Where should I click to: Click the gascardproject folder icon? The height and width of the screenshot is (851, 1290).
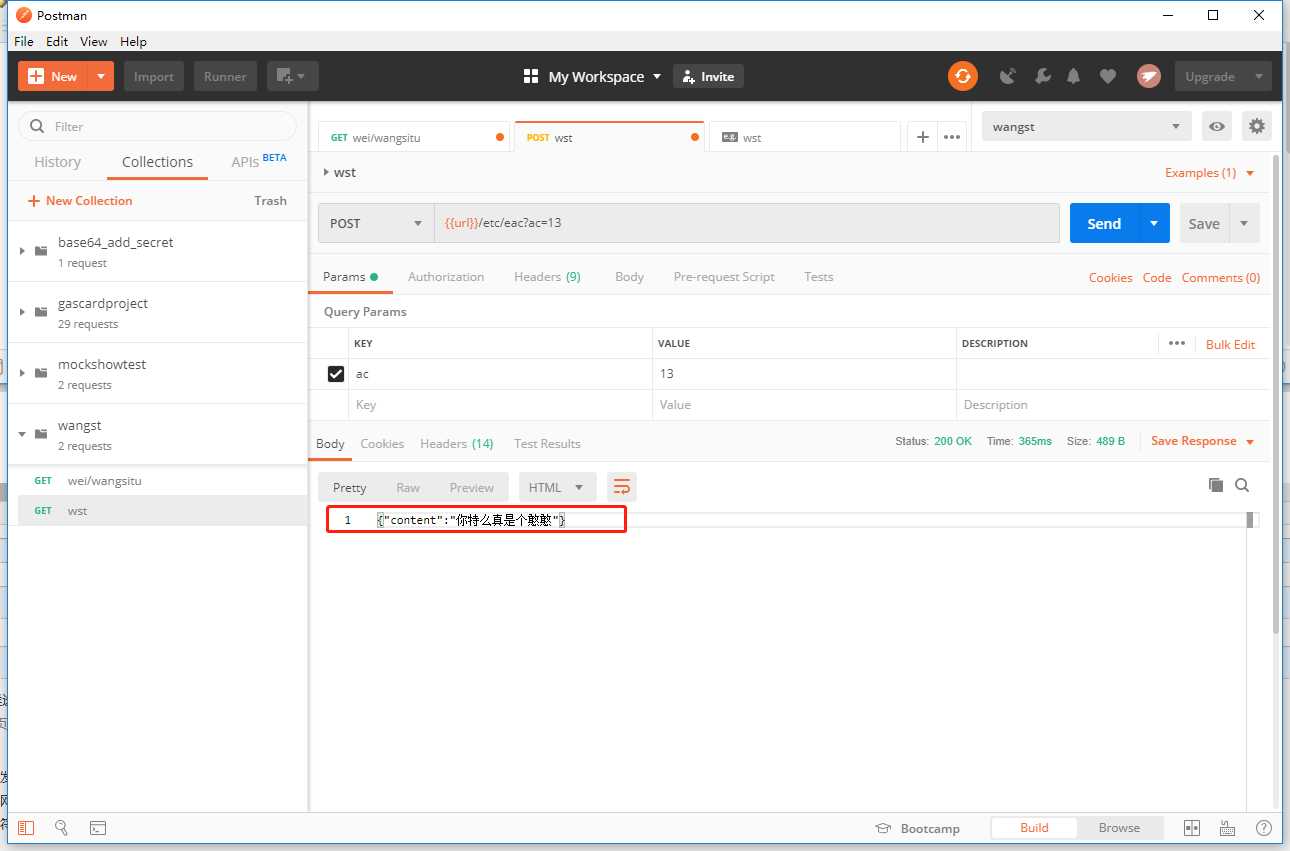41,312
